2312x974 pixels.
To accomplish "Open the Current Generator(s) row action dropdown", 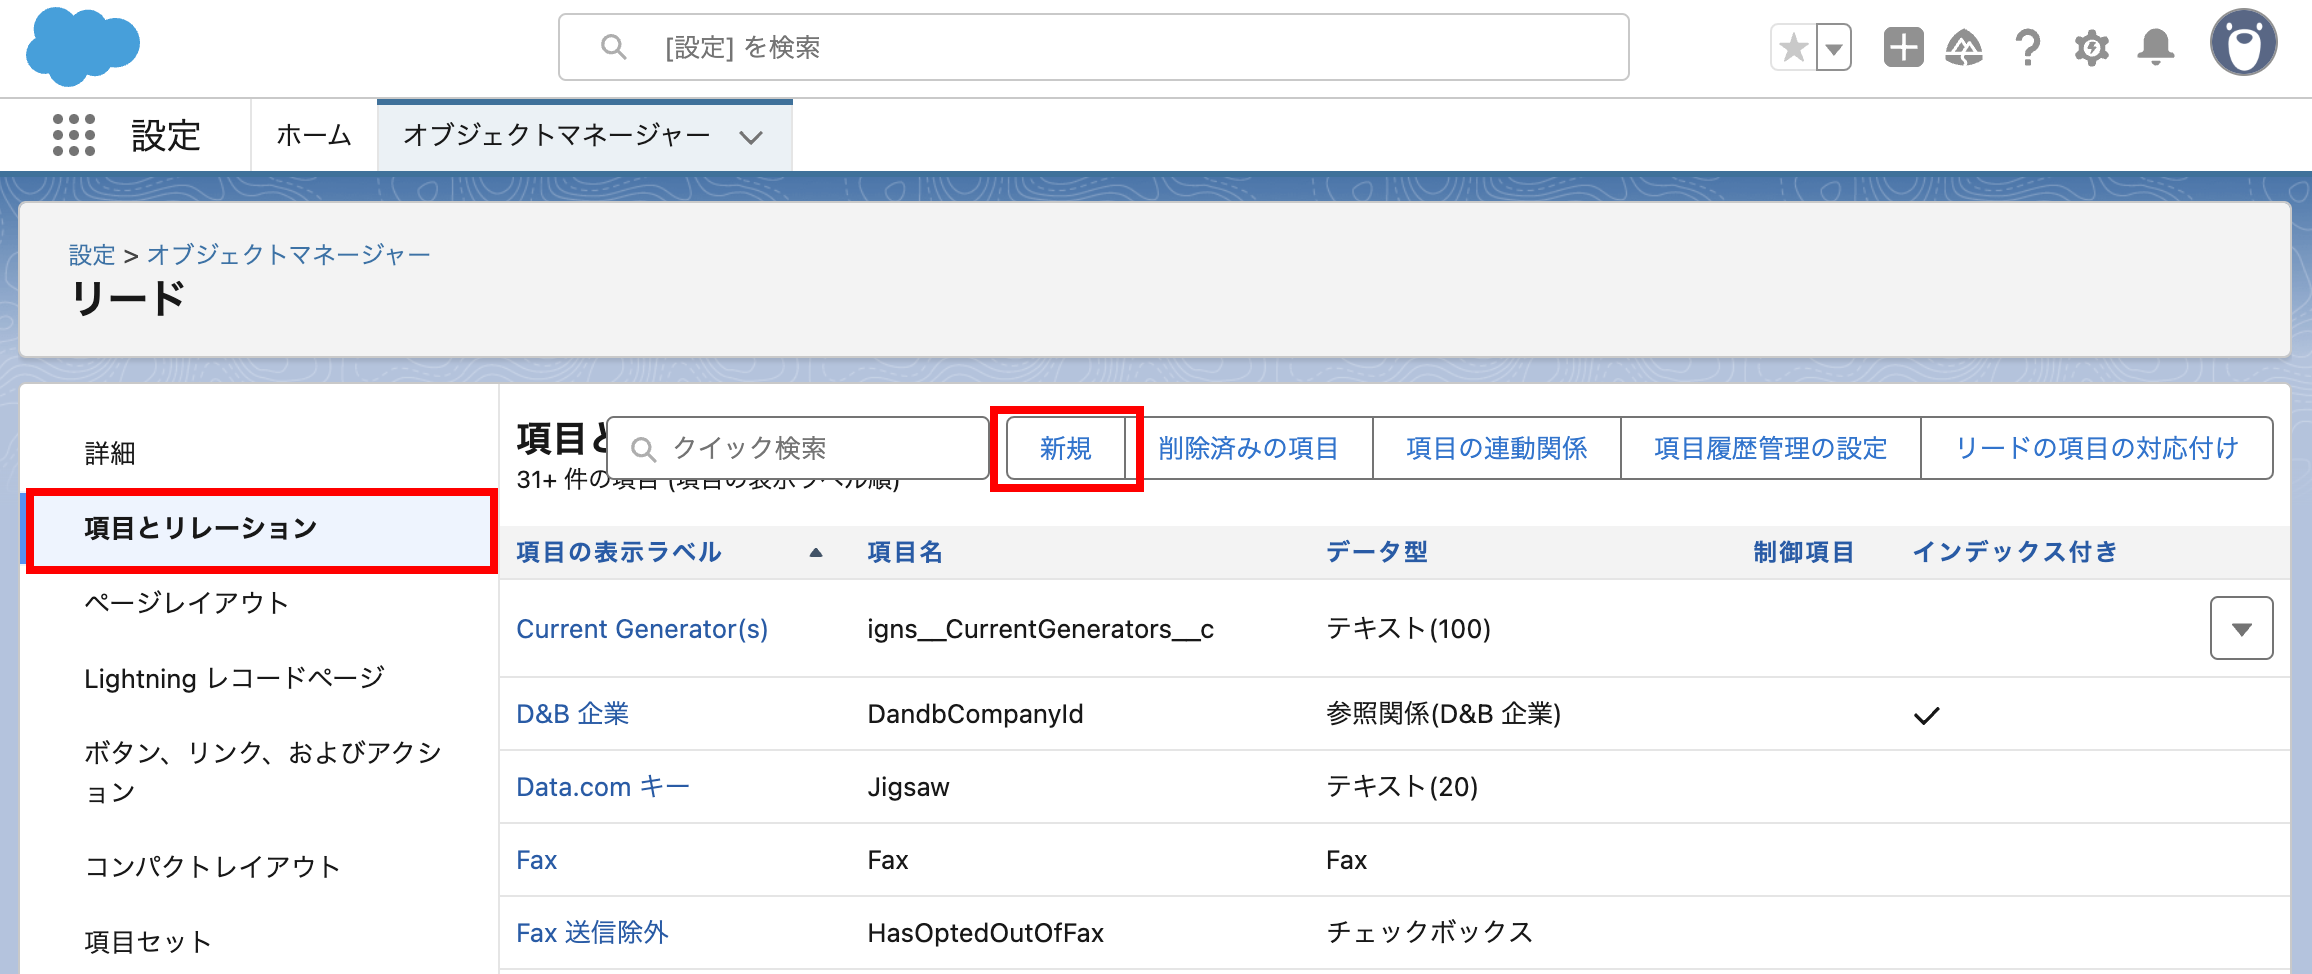I will point(2241,629).
